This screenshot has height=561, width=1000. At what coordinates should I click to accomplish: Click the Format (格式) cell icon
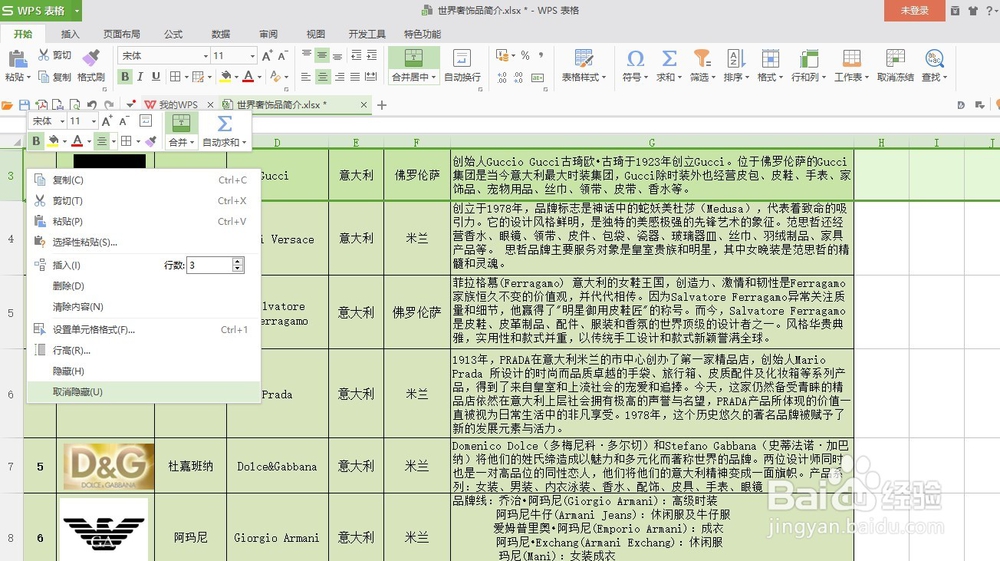click(770, 58)
